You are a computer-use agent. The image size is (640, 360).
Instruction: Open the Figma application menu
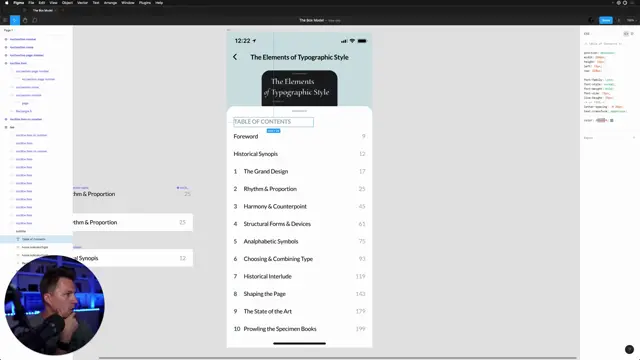pos(19,3)
